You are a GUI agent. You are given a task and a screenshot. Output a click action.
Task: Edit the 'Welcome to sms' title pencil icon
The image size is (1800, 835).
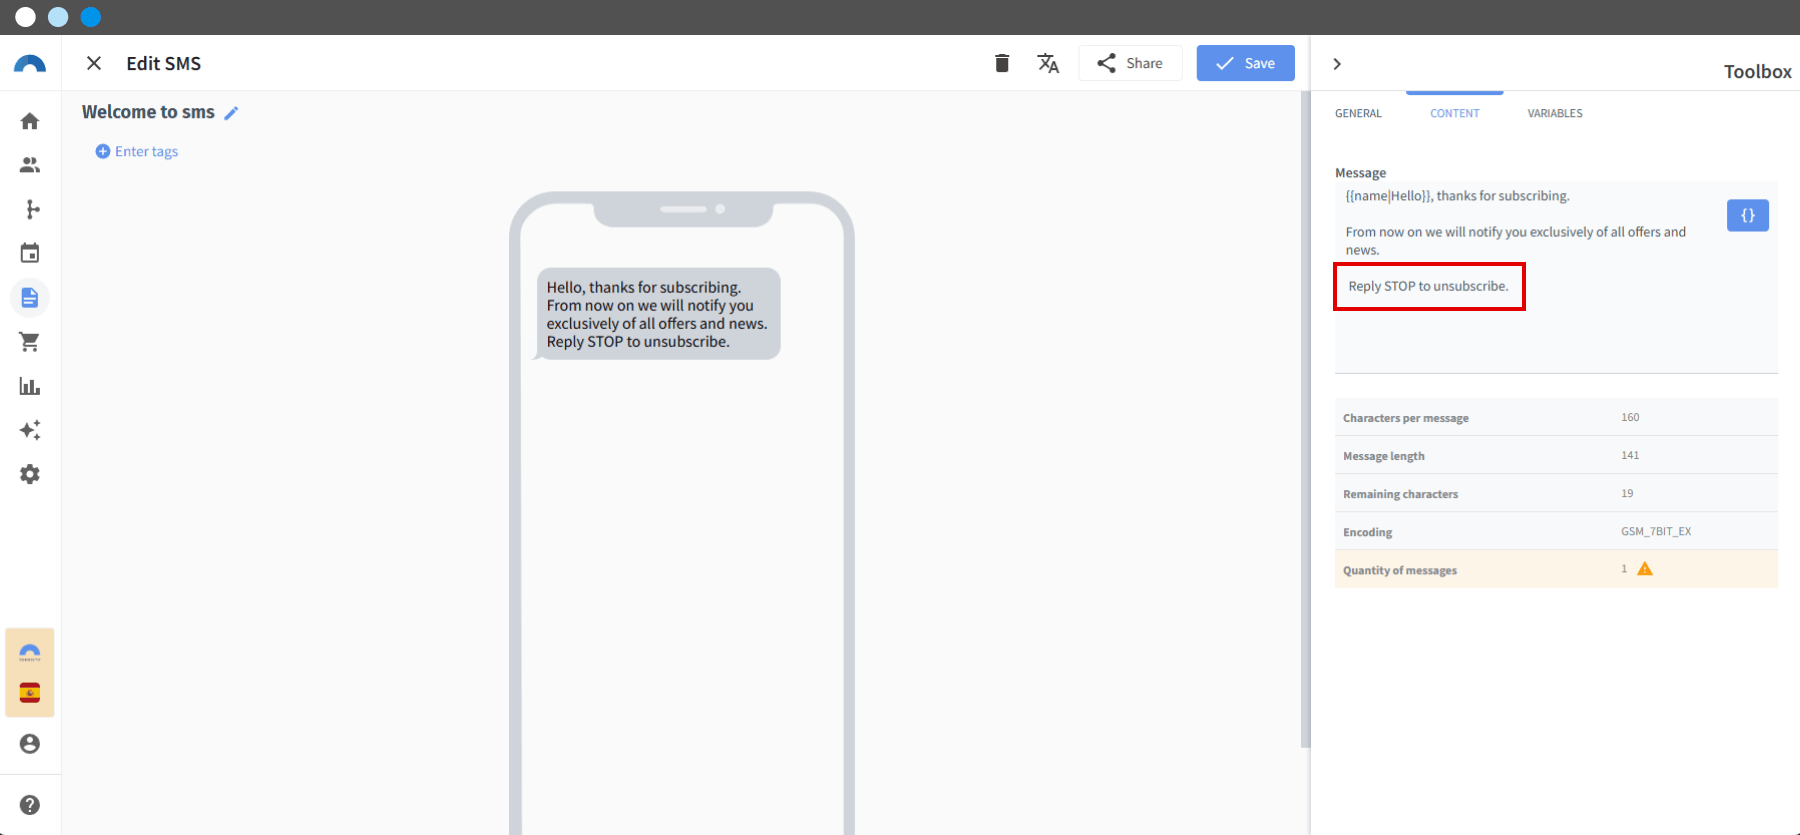[231, 113]
